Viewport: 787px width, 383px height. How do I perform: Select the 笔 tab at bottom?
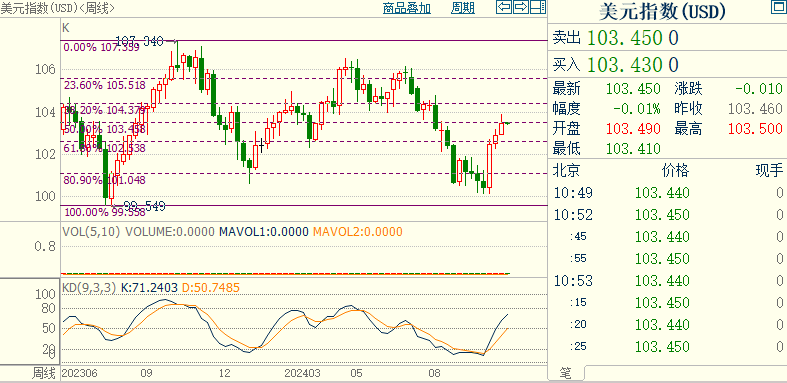coord(566,372)
